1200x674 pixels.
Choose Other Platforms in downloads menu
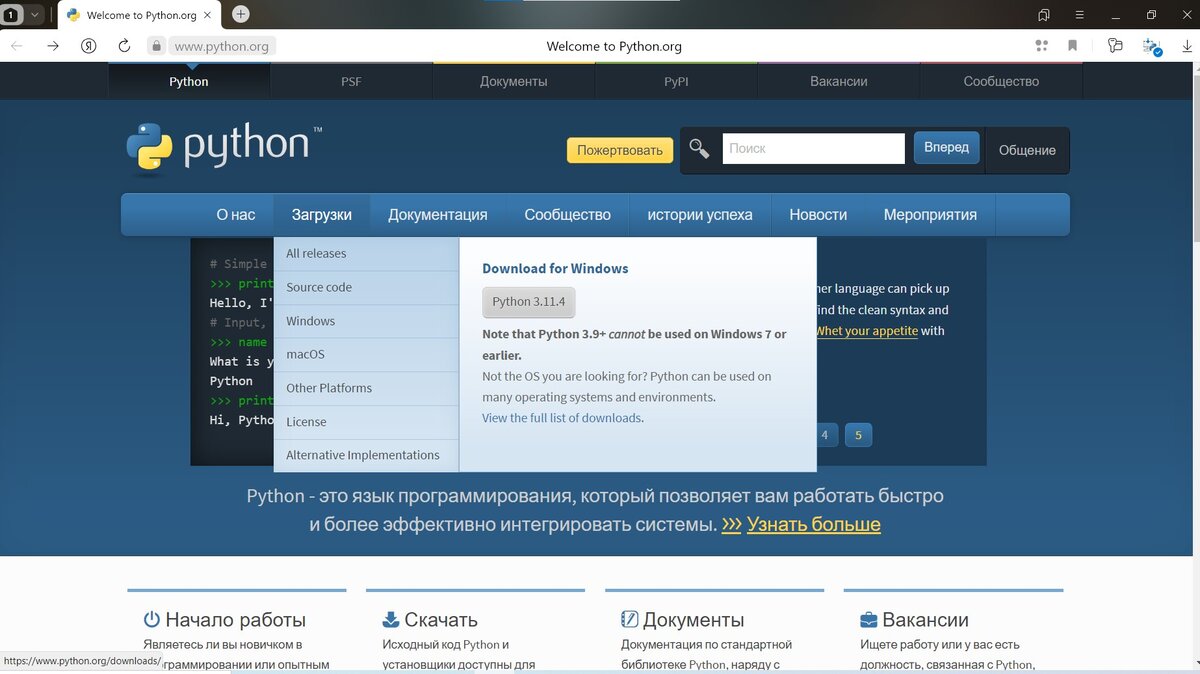(x=366, y=388)
